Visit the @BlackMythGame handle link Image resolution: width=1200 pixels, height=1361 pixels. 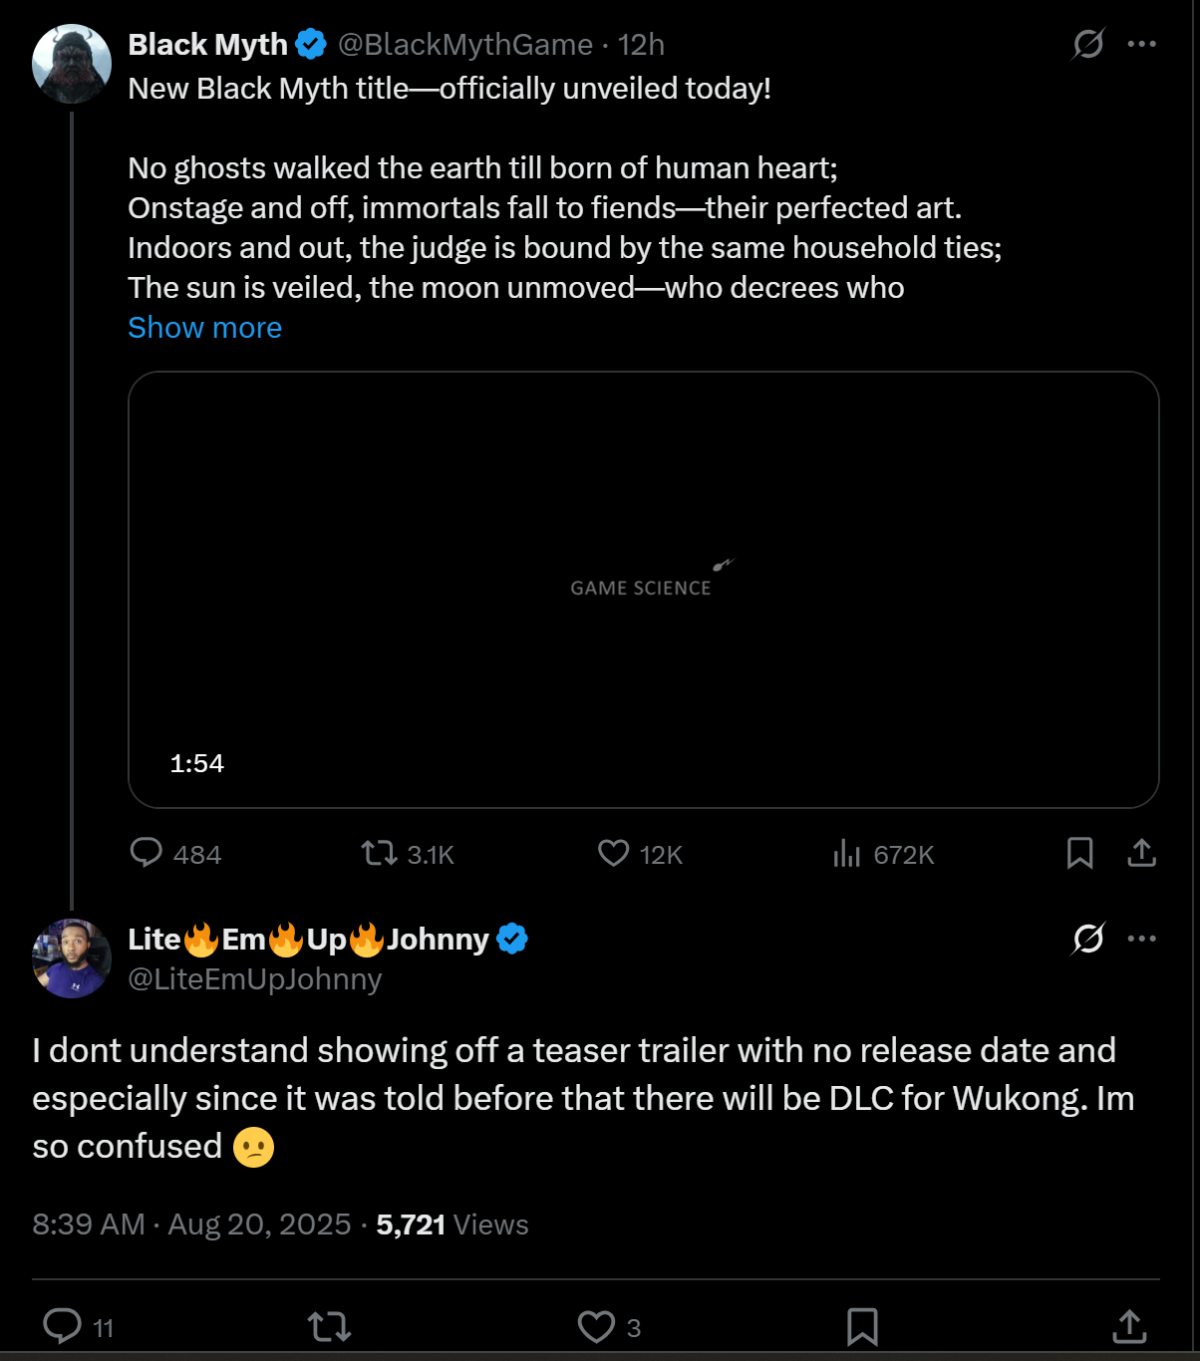click(x=465, y=44)
